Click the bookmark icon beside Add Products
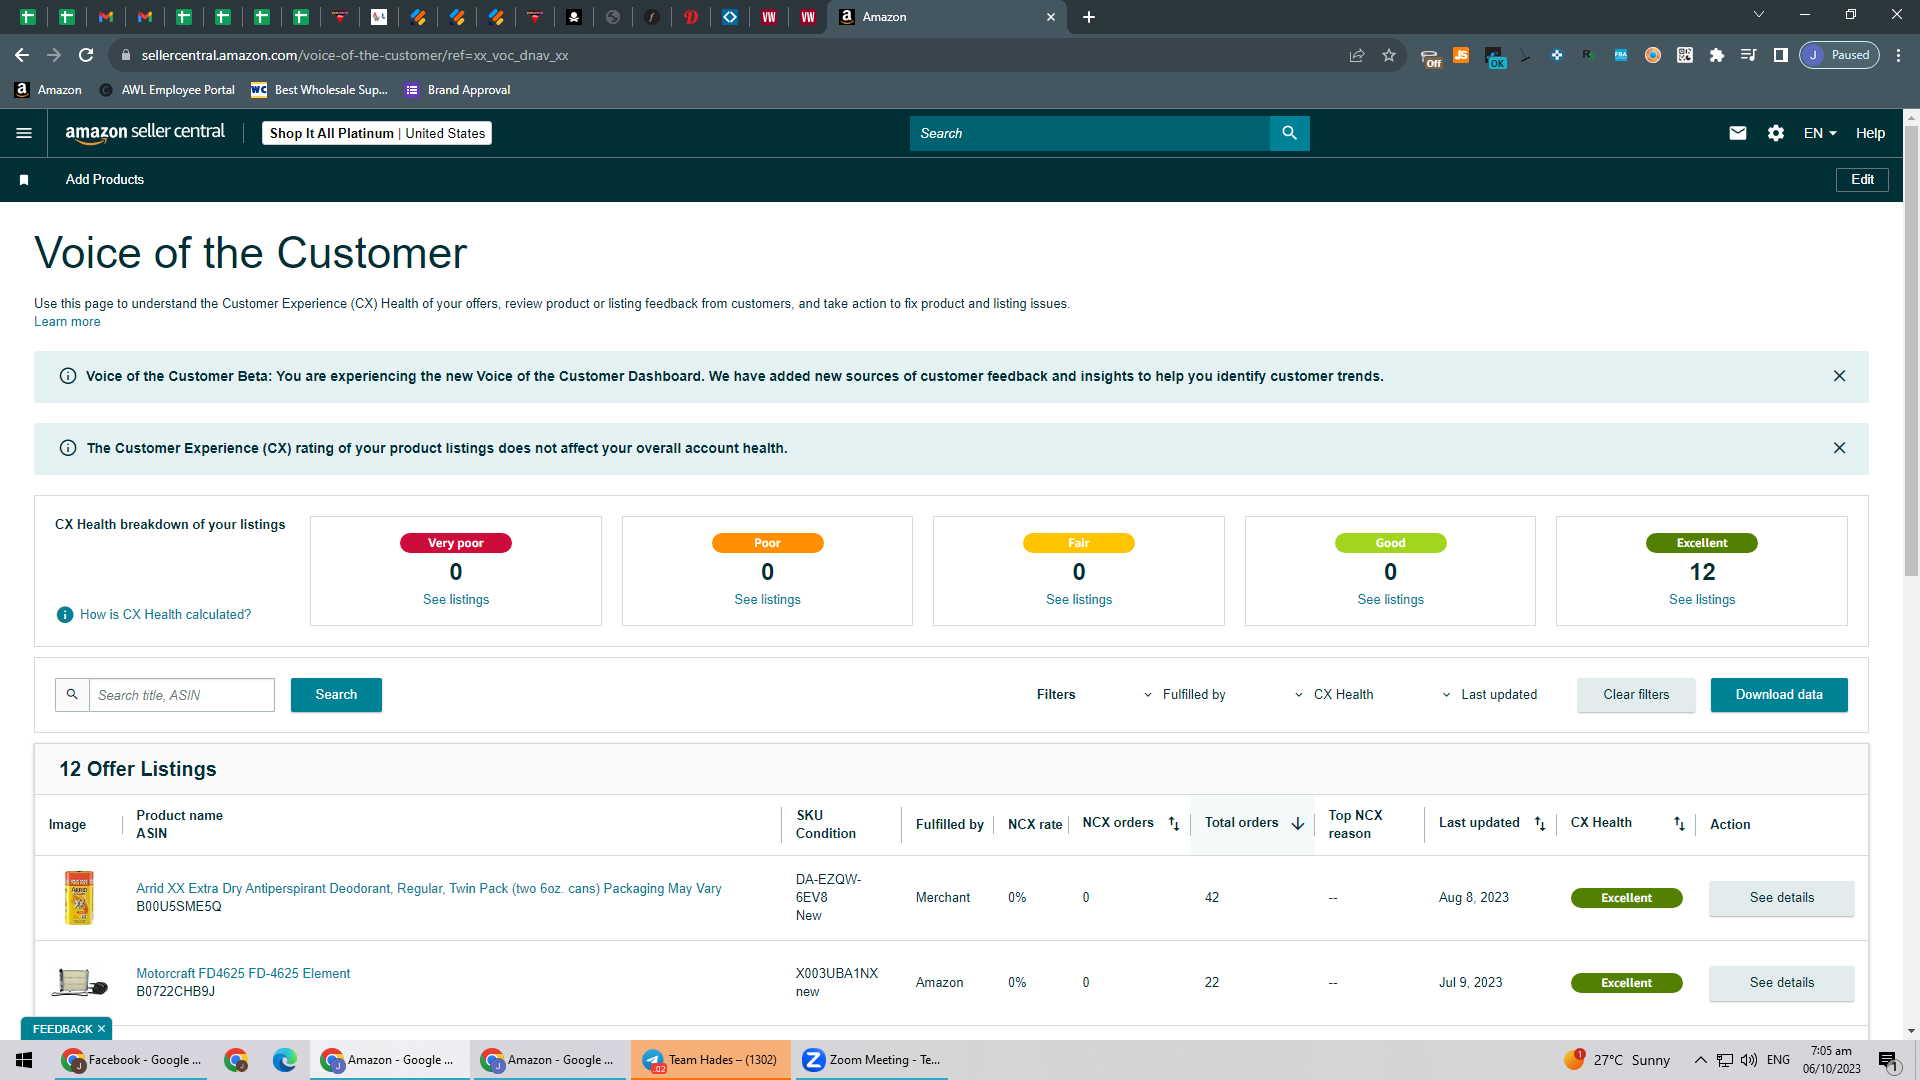This screenshot has width=1920, height=1080. pos(24,180)
